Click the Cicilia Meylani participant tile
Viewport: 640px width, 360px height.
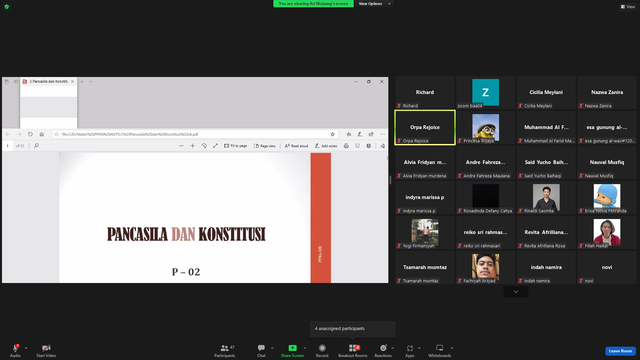(x=546, y=92)
